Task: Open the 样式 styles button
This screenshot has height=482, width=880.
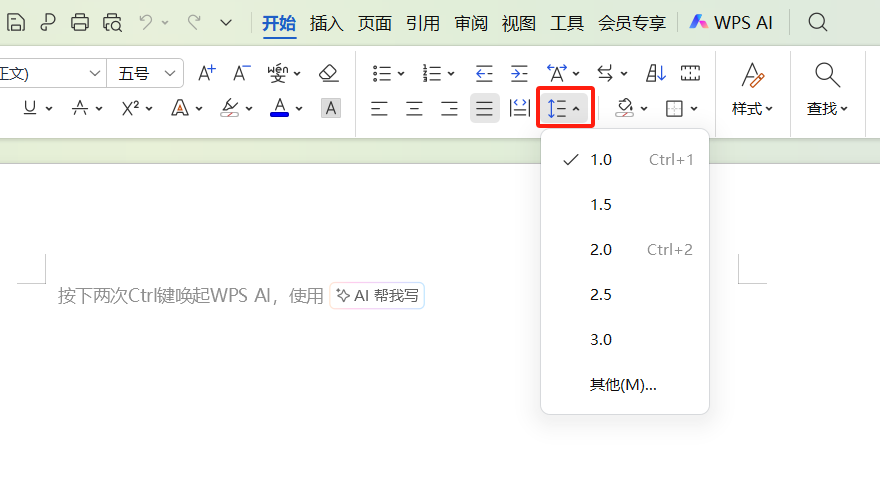Action: coord(753,90)
